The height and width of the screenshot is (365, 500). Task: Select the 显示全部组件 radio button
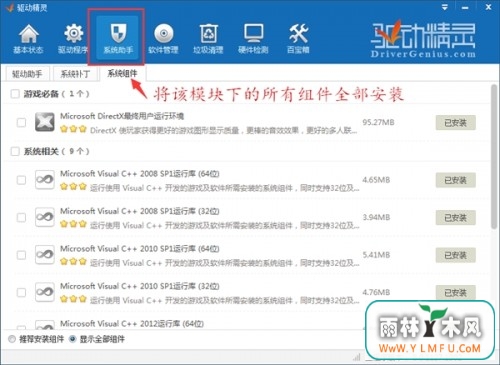pyautogui.click(x=73, y=339)
